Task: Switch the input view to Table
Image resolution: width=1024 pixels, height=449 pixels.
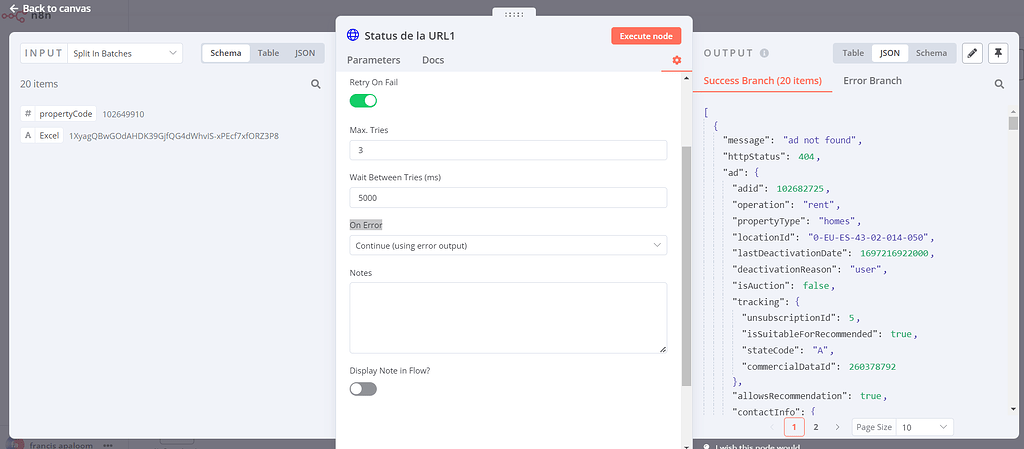Action: [x=268, y=53]
